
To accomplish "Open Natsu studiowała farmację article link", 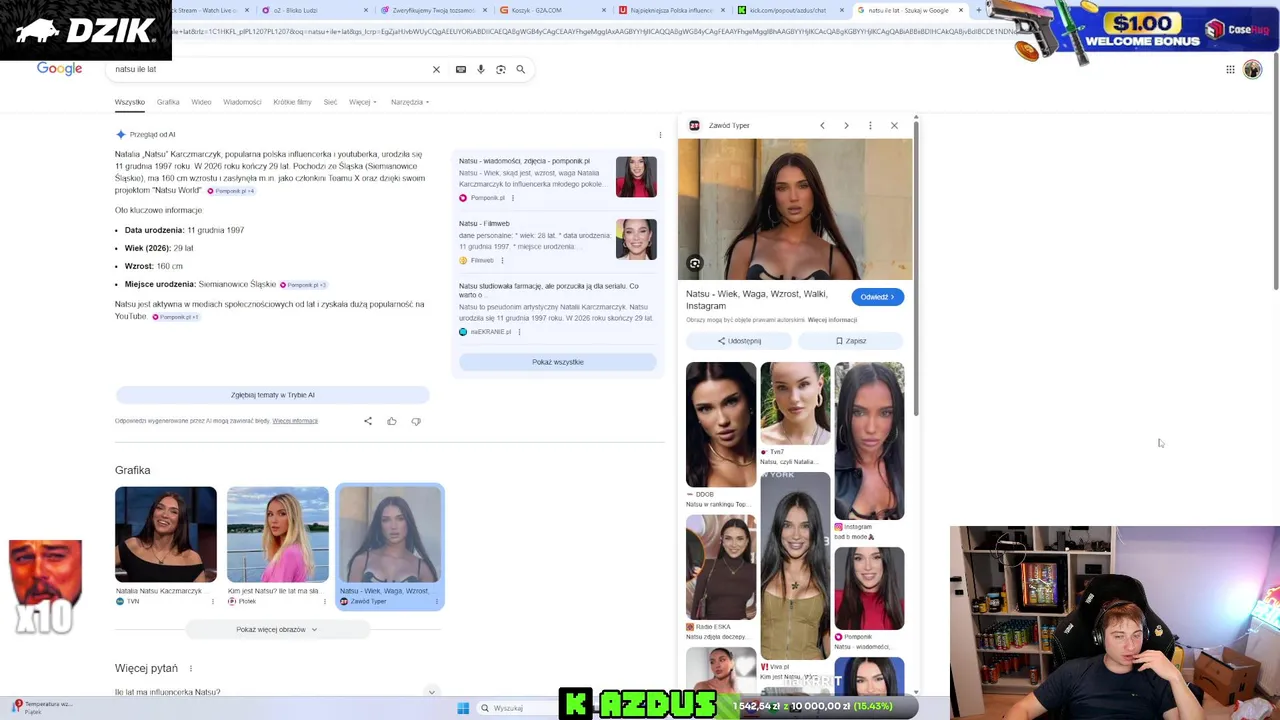I will pos(548,290).
